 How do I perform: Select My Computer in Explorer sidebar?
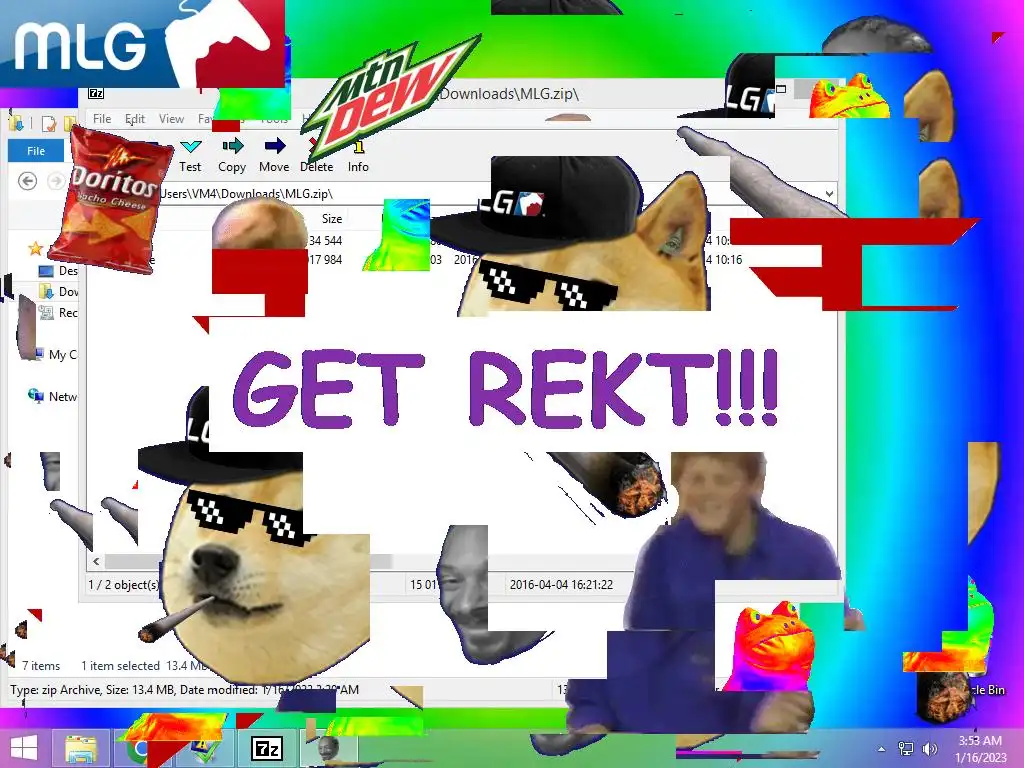63,355
